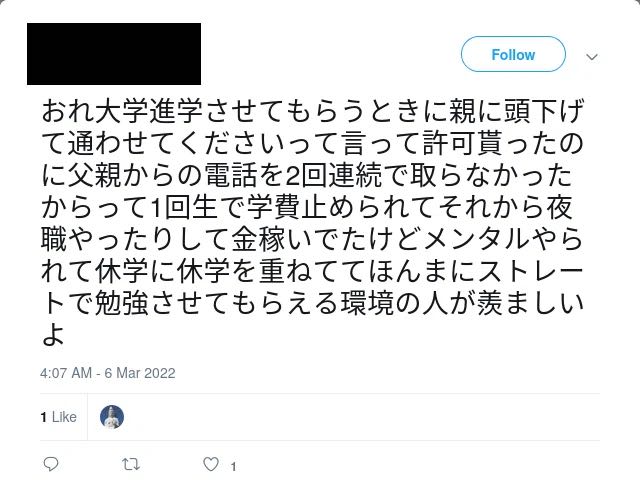Click the final よ character of tweet
The height and width of the screenshot is (502, 640).
[x=53, y=336]
